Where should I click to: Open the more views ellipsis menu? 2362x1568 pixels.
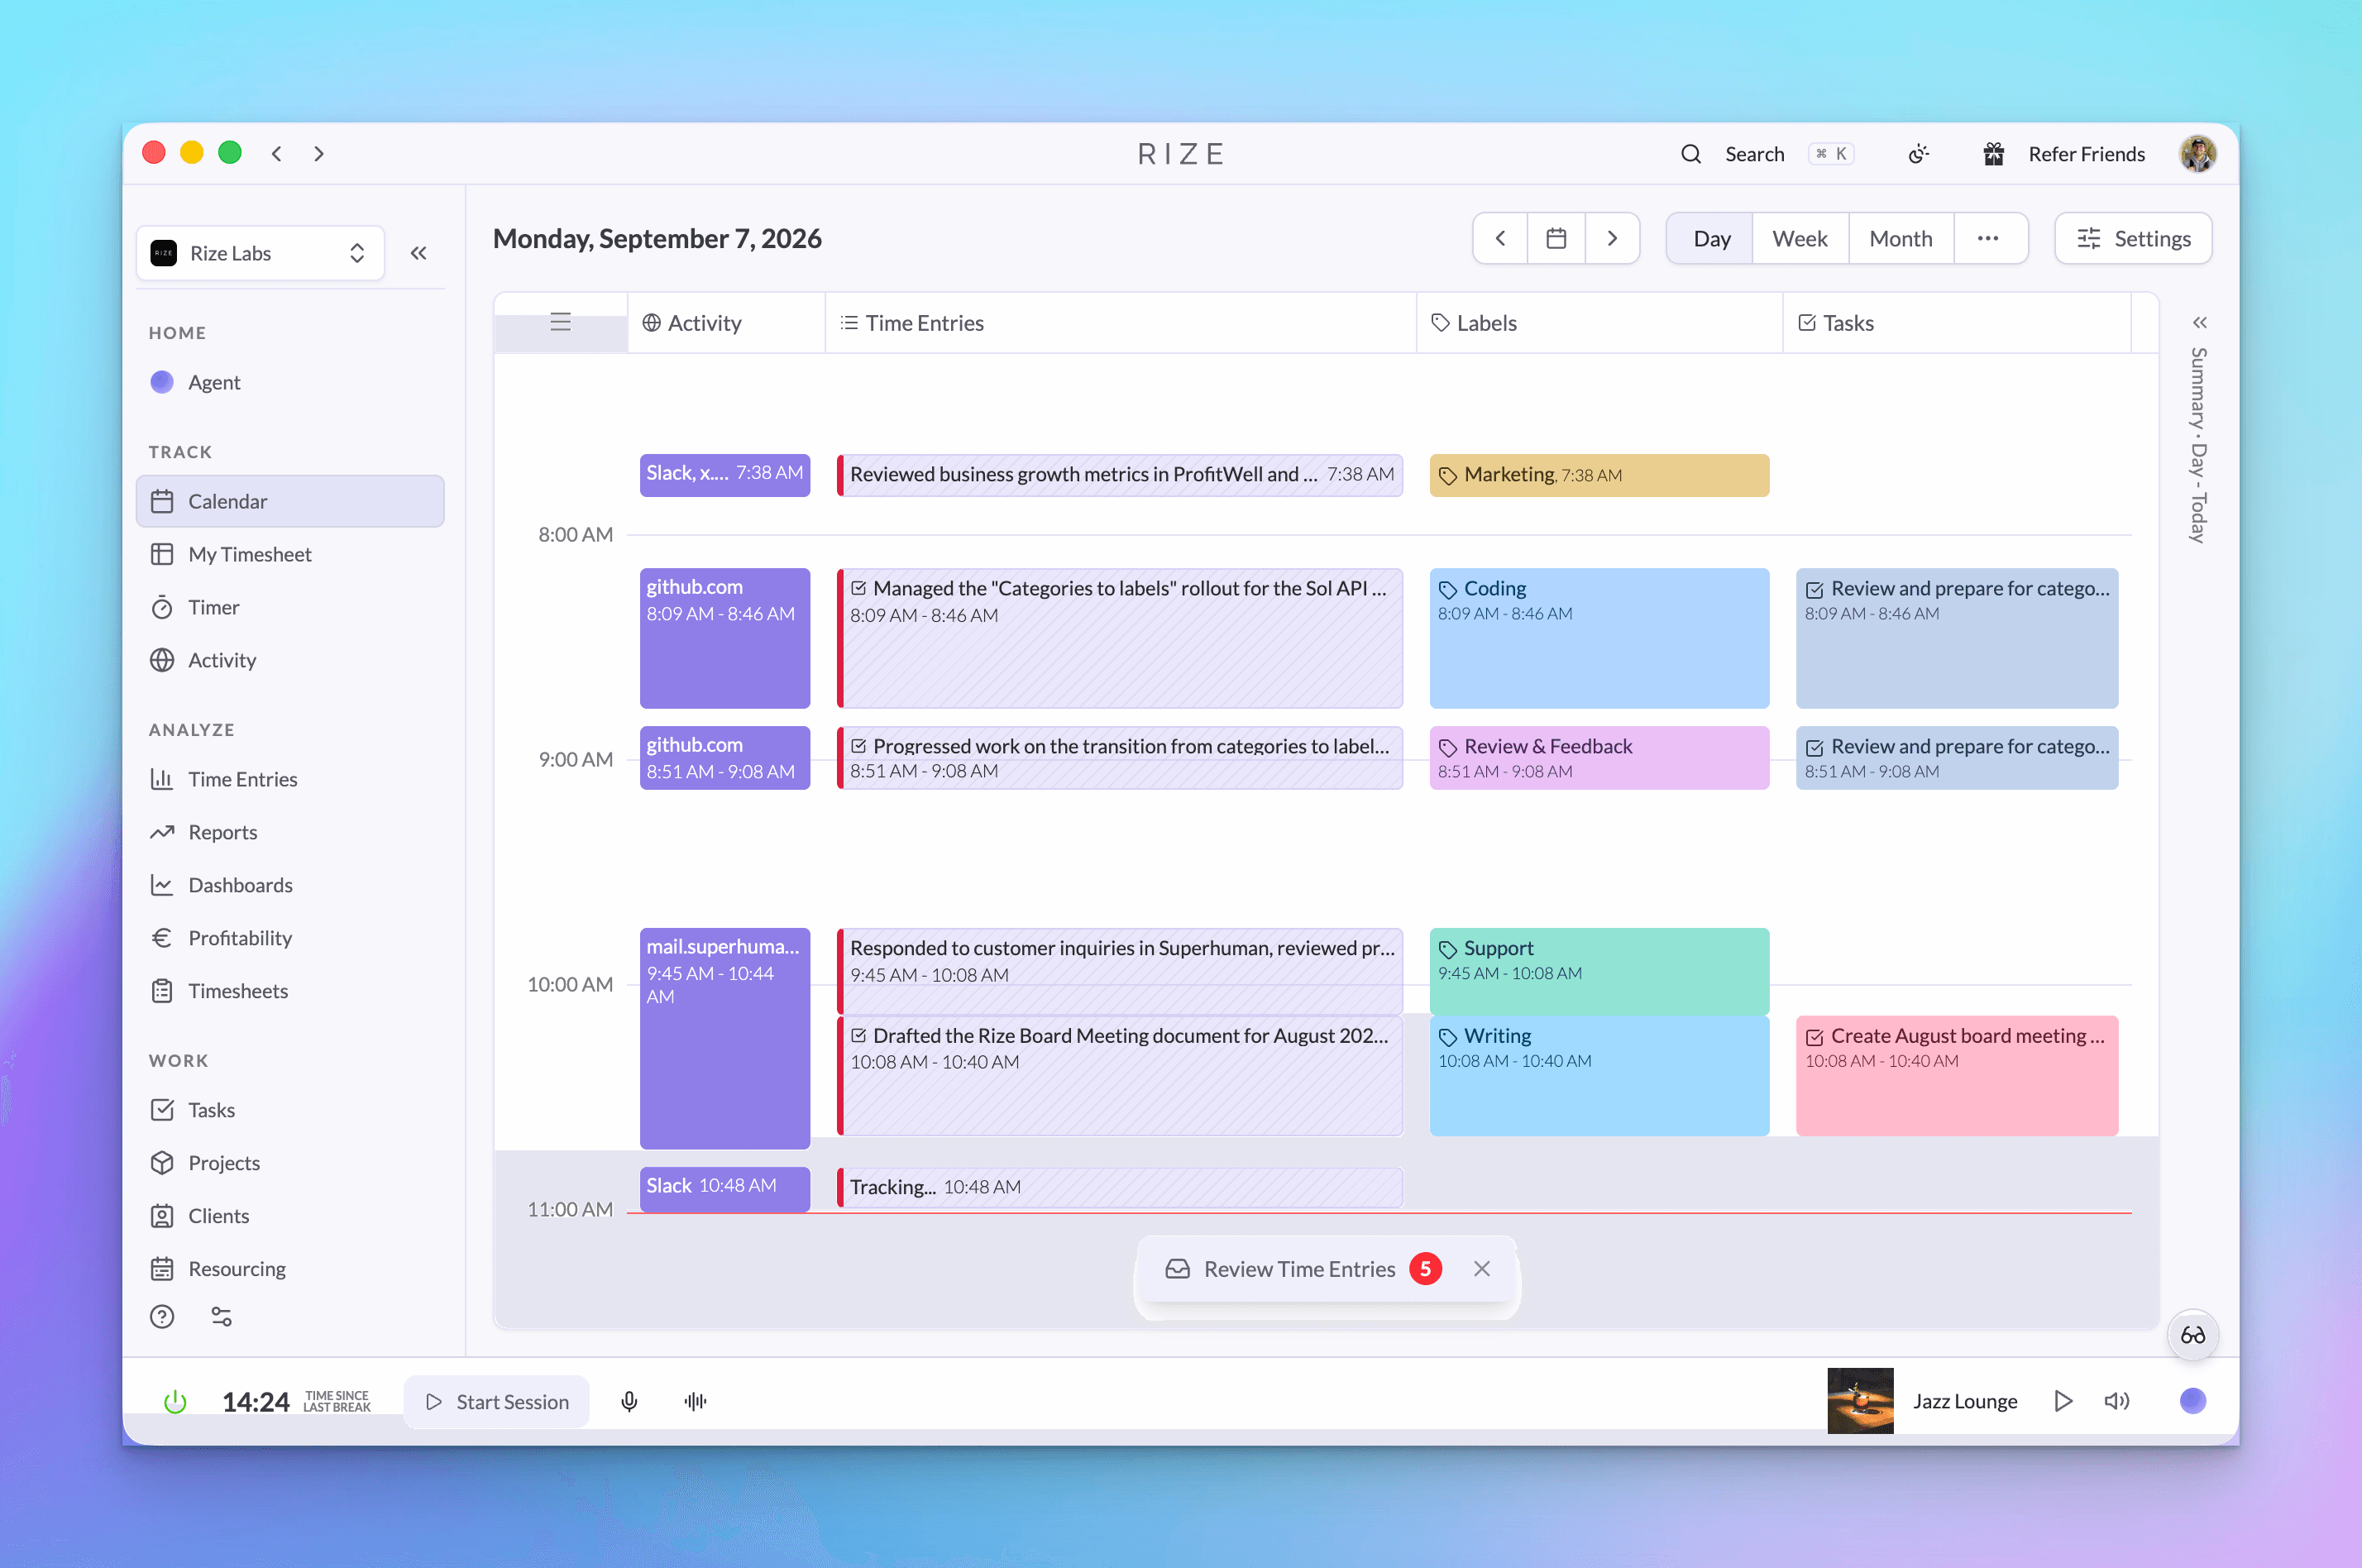[1988, 238]
